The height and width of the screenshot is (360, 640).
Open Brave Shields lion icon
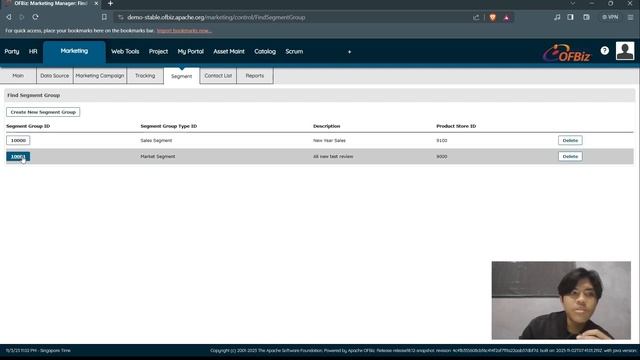[x=493, y=17]
